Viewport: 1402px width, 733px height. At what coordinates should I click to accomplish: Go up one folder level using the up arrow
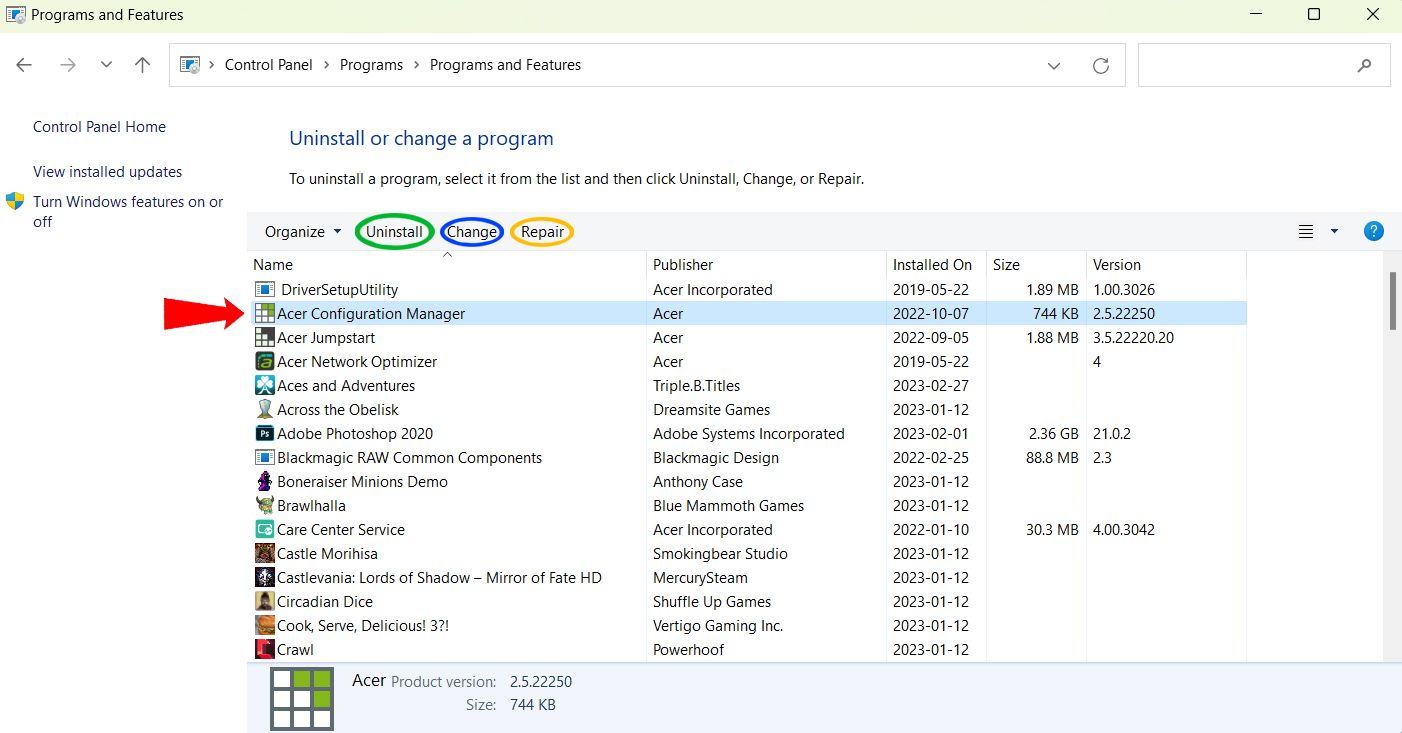142,65
